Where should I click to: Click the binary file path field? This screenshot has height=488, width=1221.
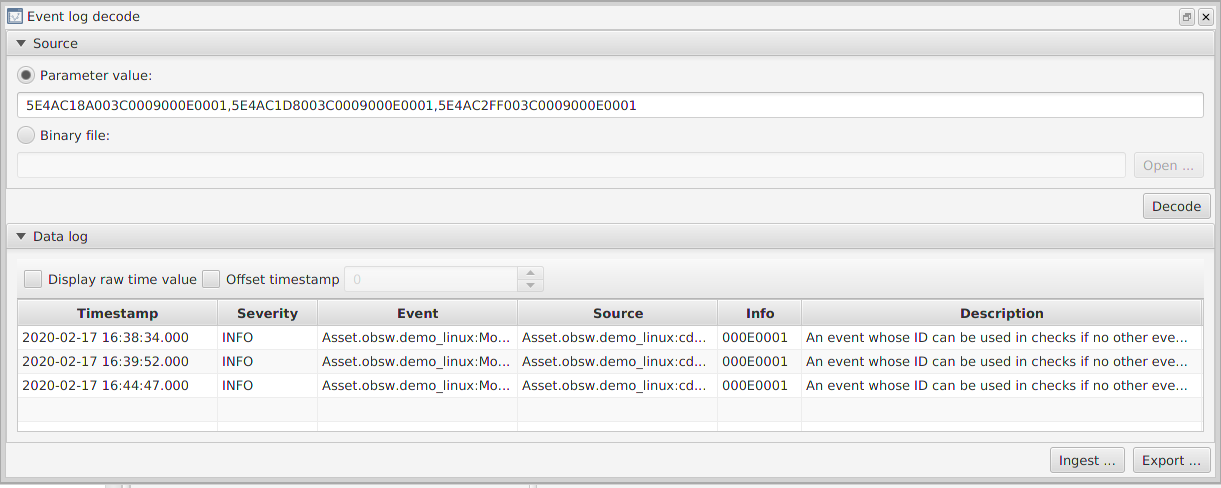tap(571, 165)
